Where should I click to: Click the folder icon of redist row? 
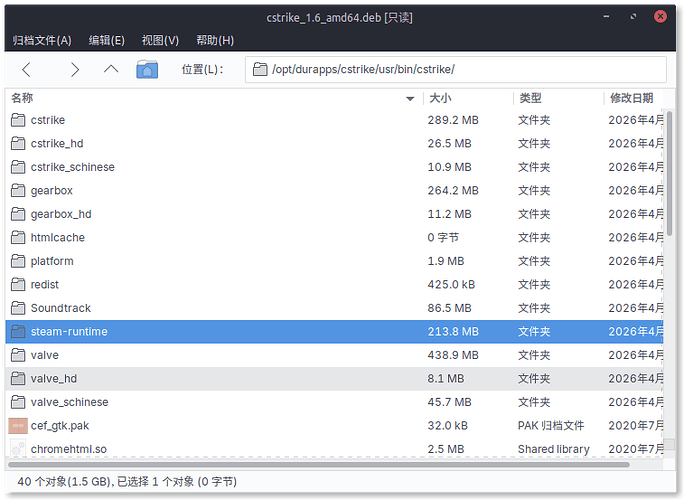point(18,285)
